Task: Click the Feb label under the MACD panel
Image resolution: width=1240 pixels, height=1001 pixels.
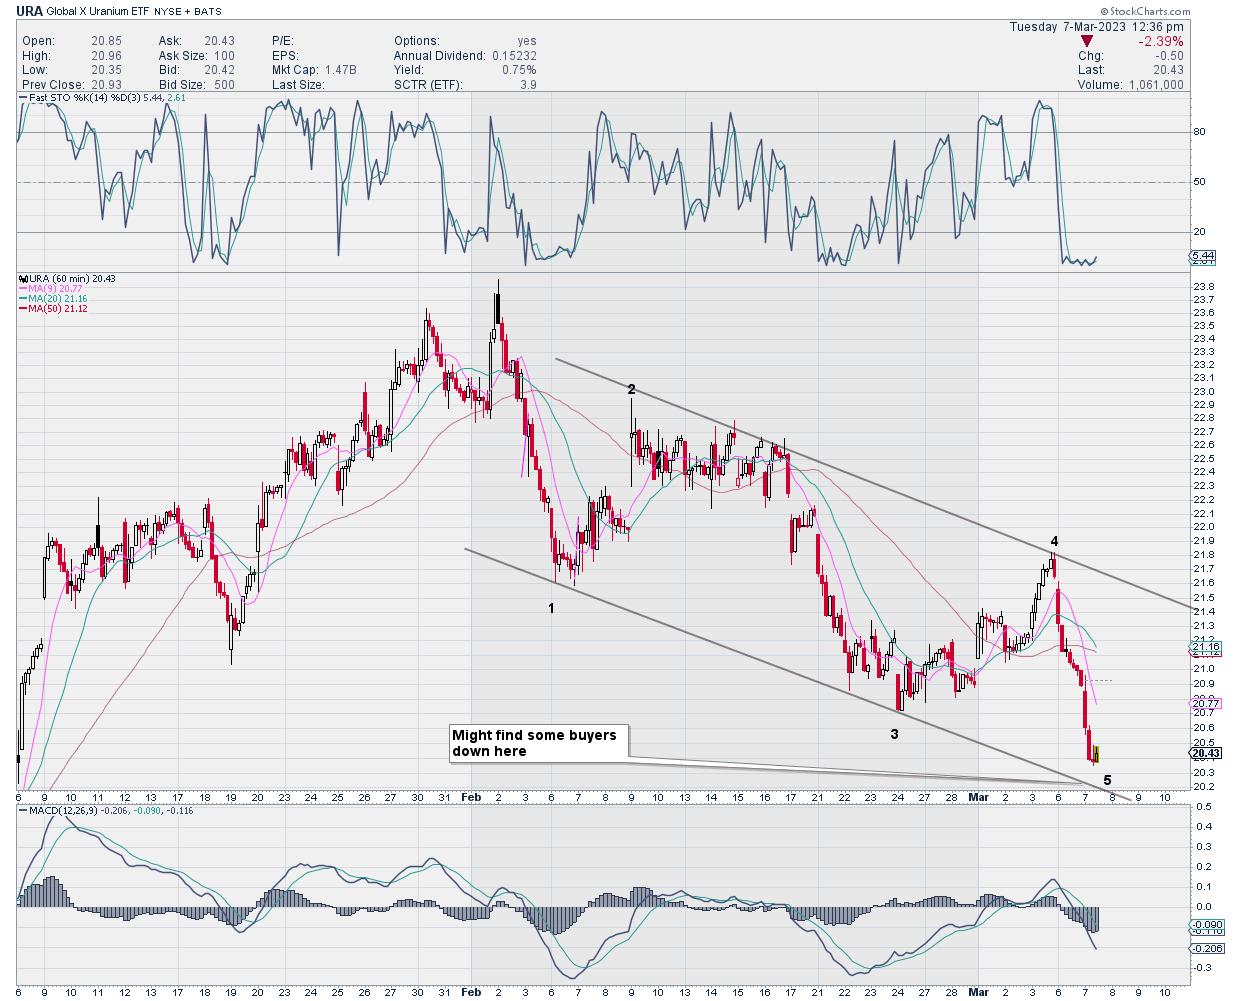Action: click(471, 992)
